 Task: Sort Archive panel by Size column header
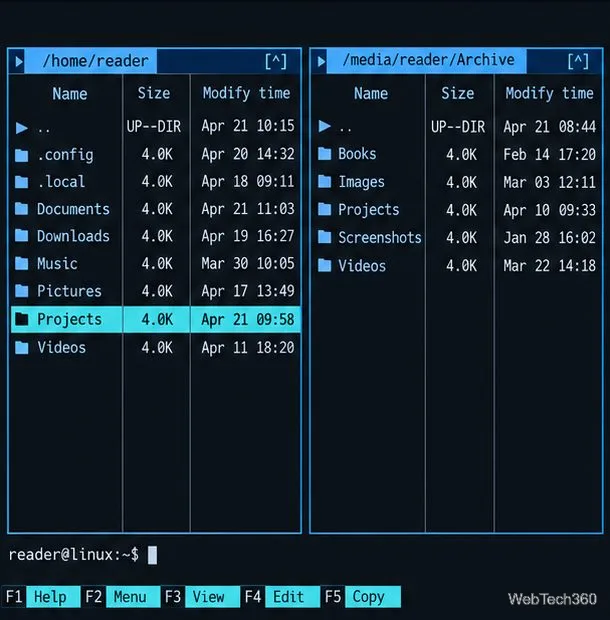pos(457,94)
